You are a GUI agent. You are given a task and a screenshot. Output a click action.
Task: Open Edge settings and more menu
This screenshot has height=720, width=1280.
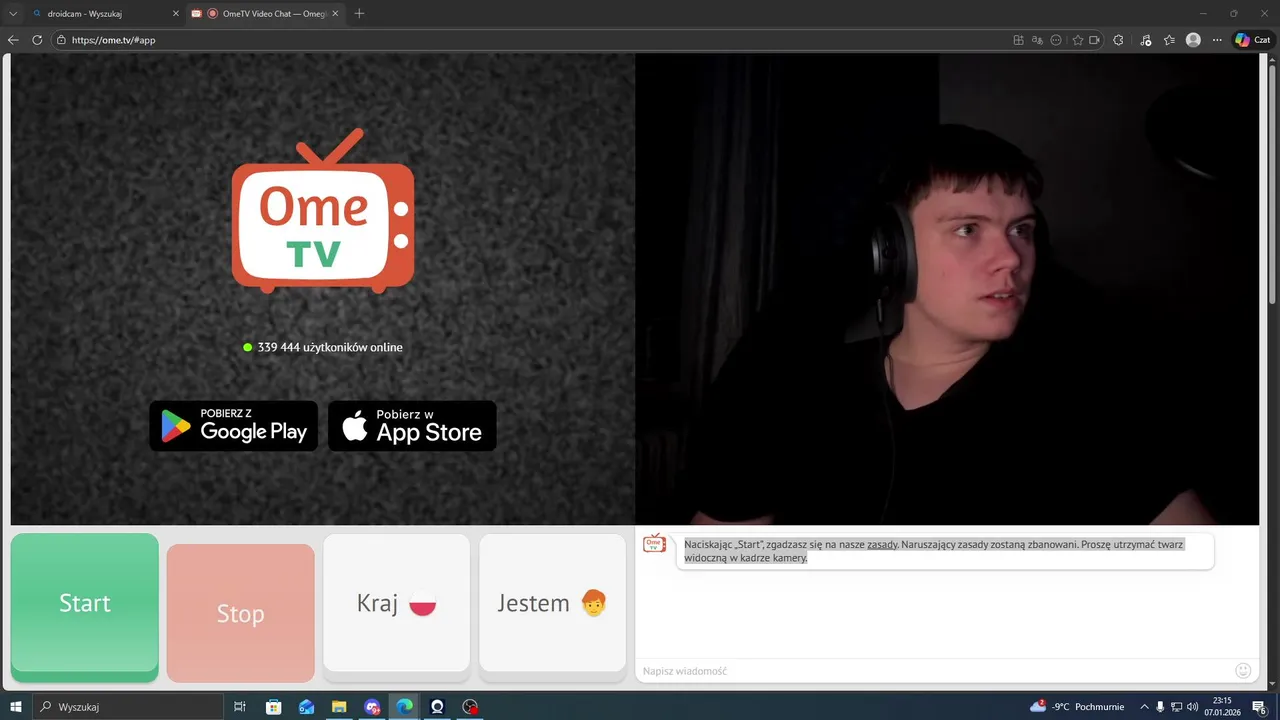click(1217, 40)
